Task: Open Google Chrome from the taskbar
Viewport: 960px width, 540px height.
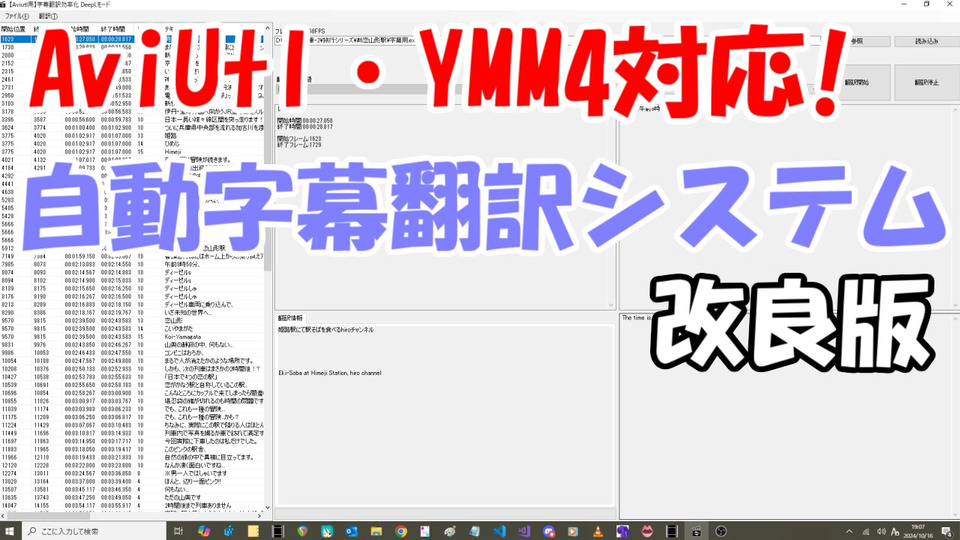Action: click(x=400, y=531)
